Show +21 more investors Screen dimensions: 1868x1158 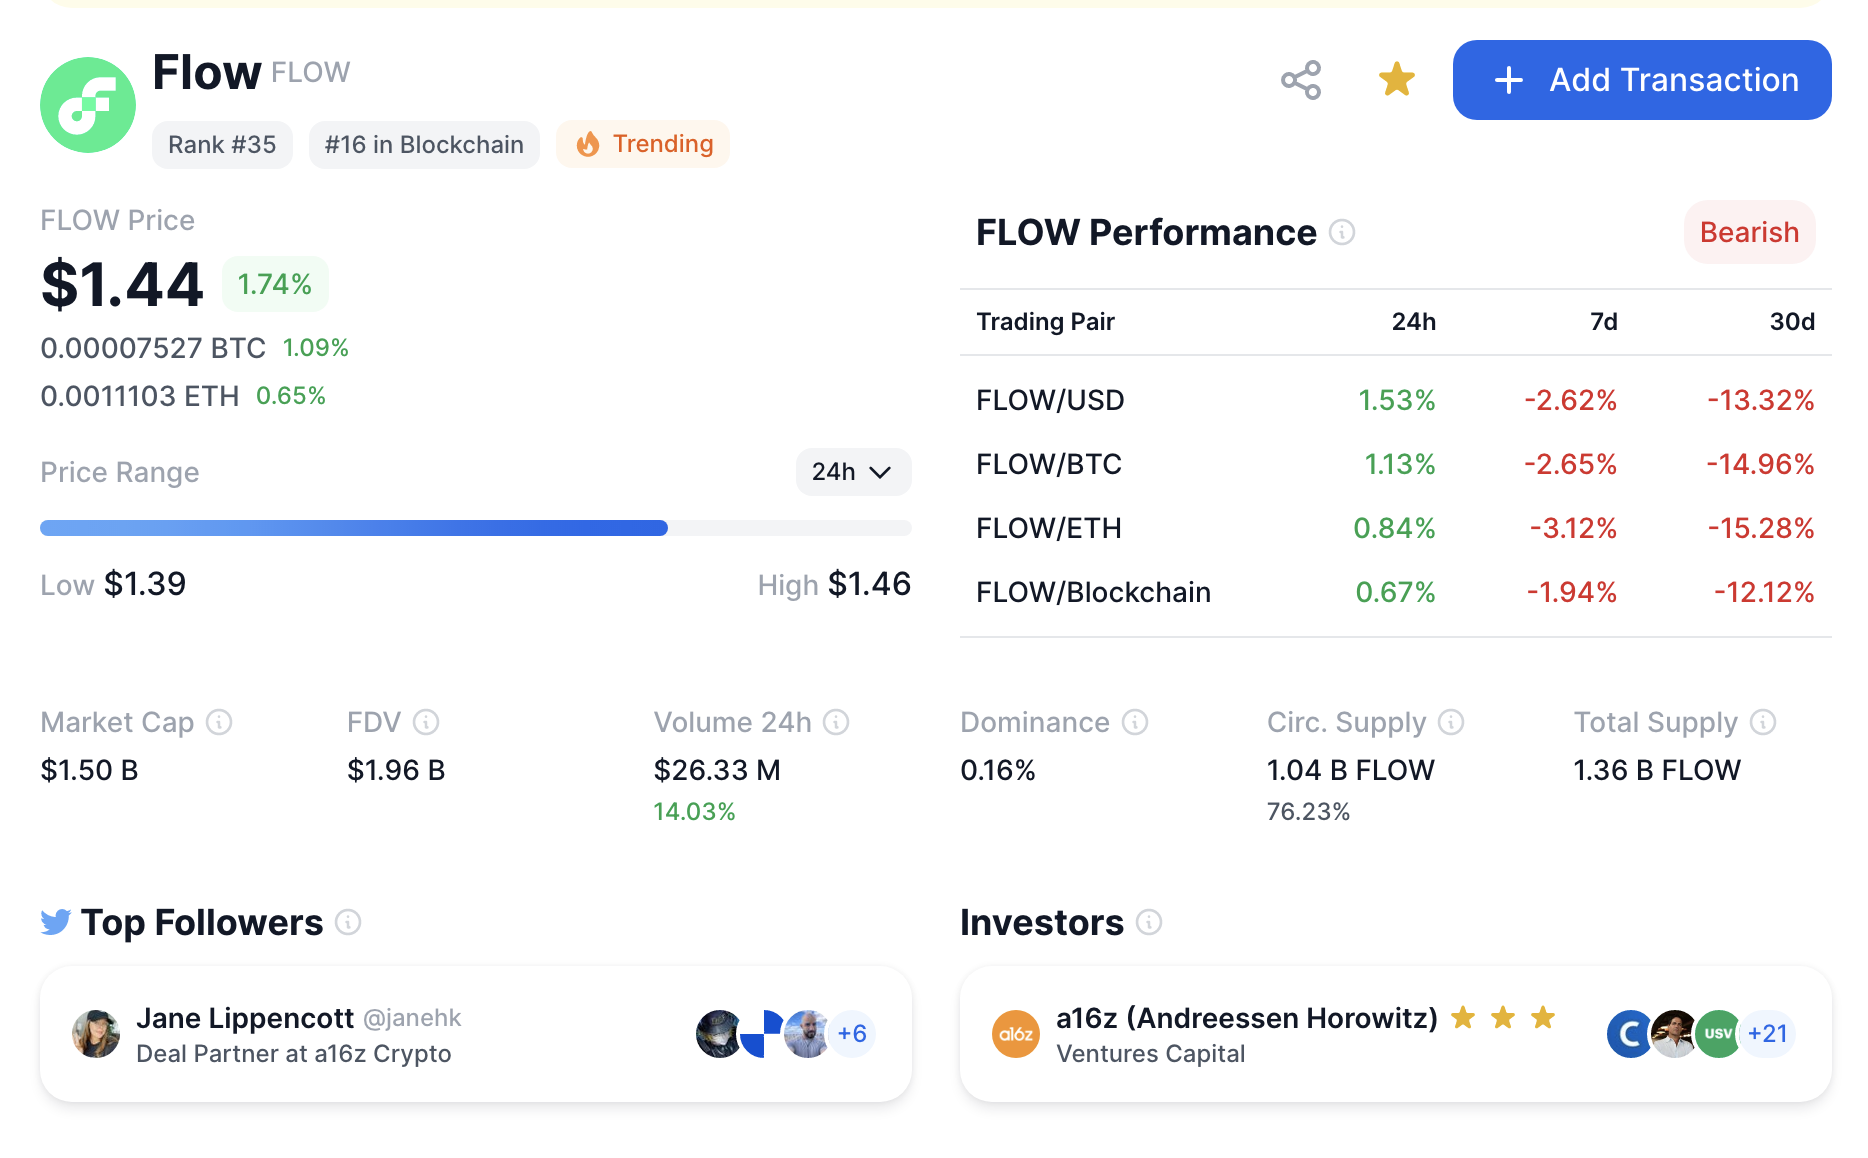point(1768,1034)
